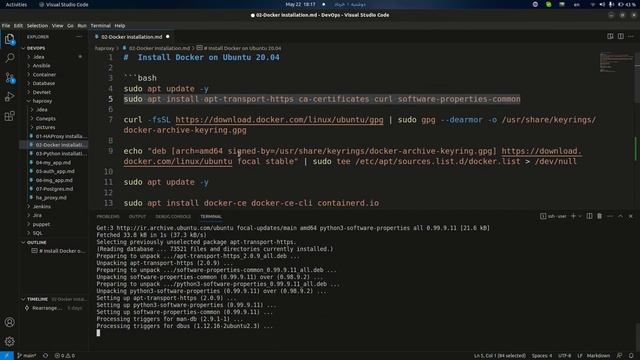Maximize the panel with caret icon
Viewport: 640px width, 360px height.
620,216
